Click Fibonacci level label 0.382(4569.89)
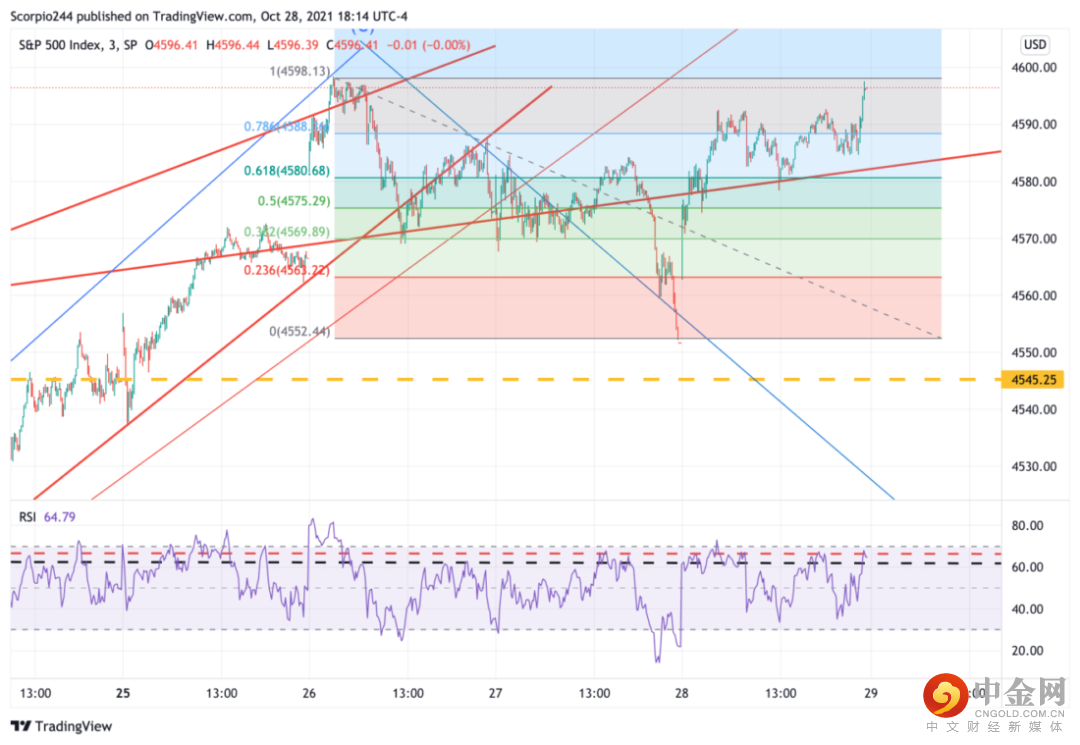The height and width of the screenshot is (745, 1080). coord(287,232)
